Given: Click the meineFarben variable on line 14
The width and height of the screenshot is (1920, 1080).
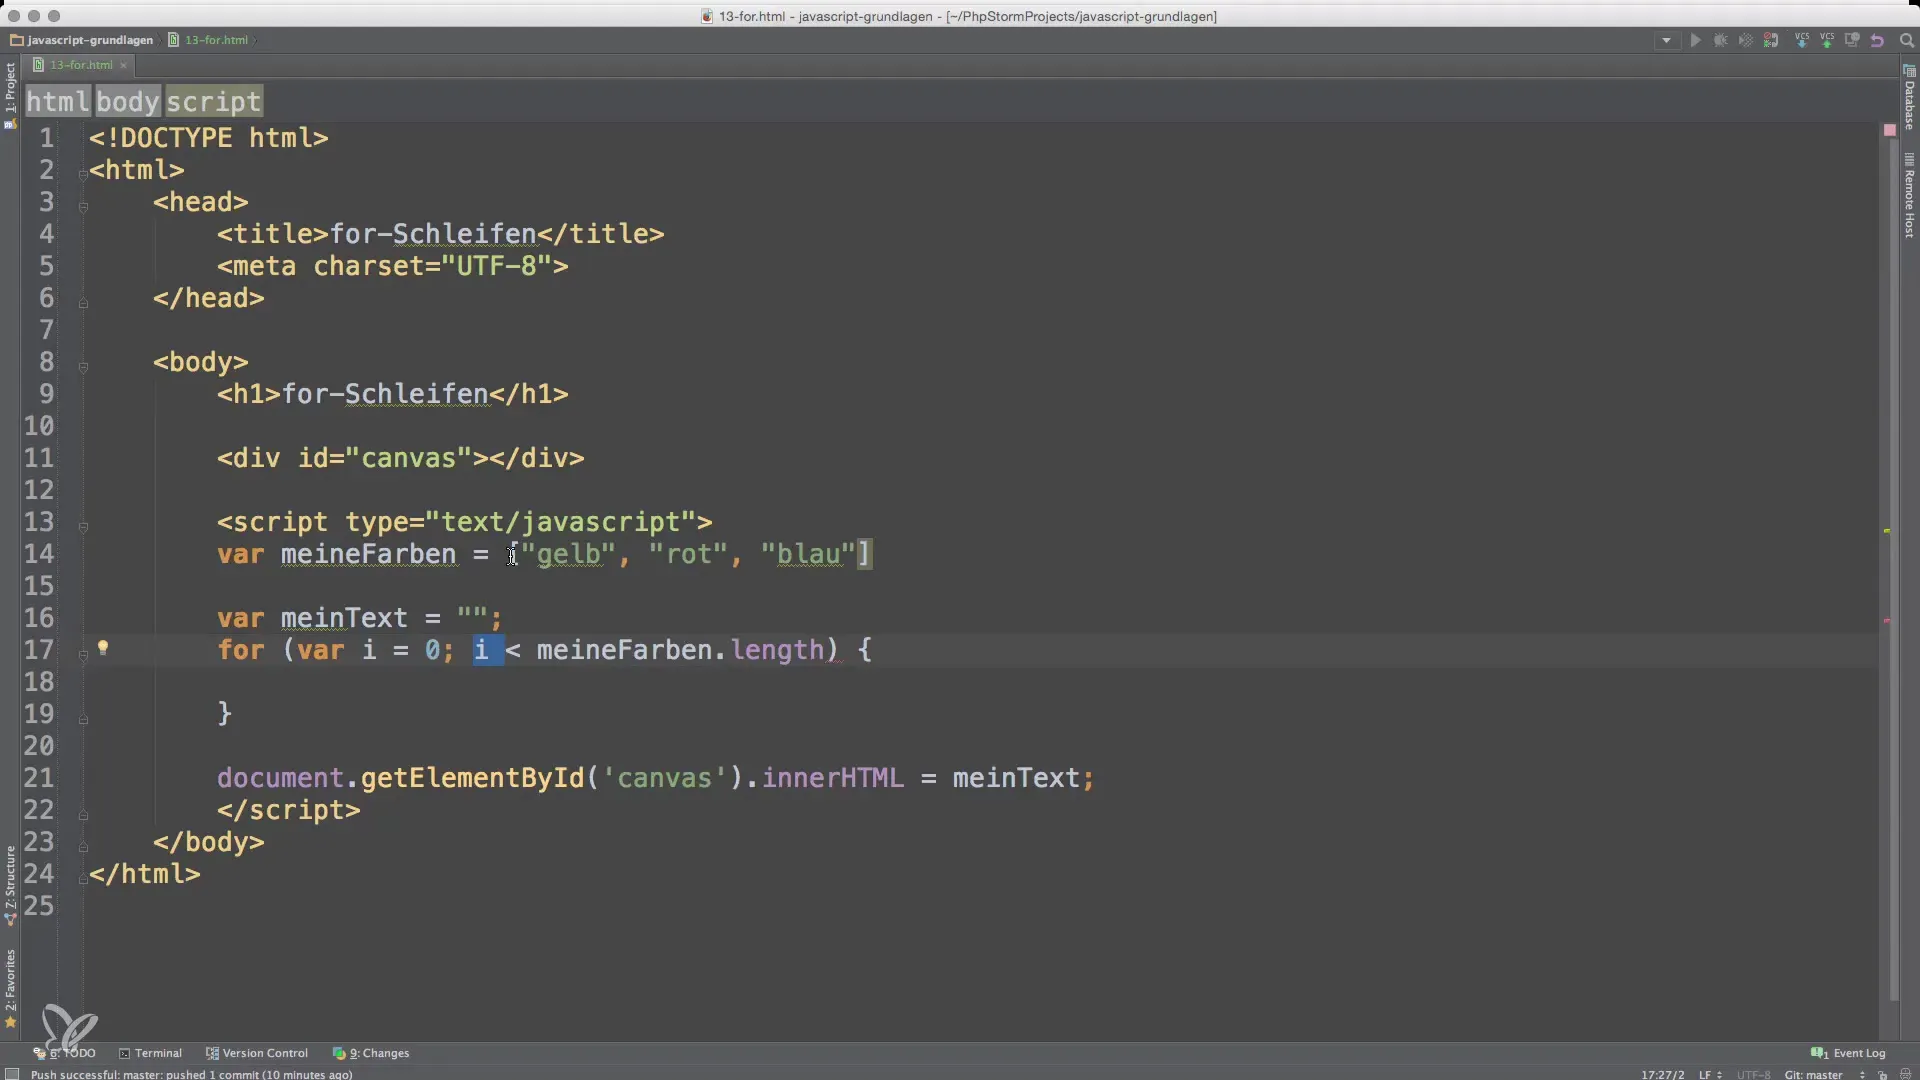Looking at the screenshot, I should (368, 554).
